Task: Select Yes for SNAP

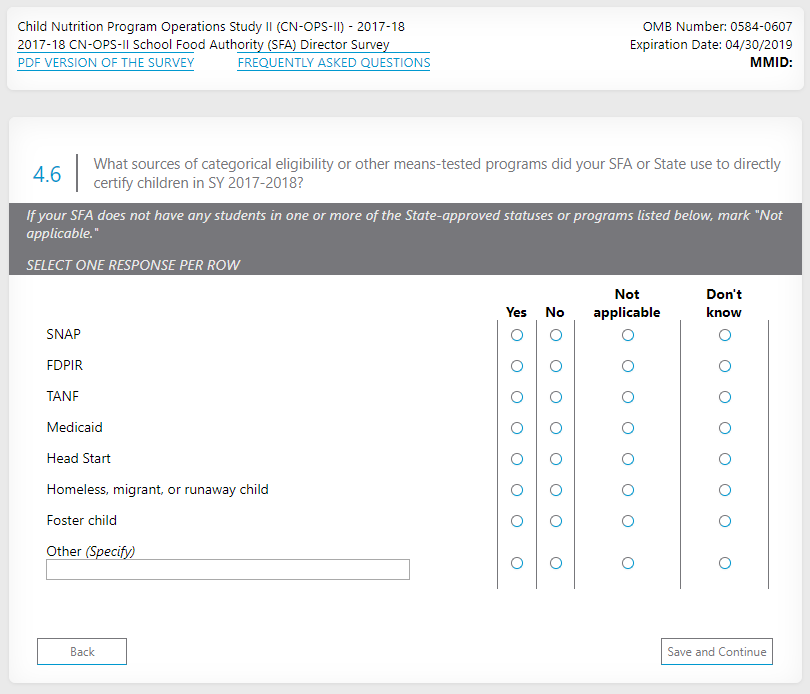Action: [517, 335]
